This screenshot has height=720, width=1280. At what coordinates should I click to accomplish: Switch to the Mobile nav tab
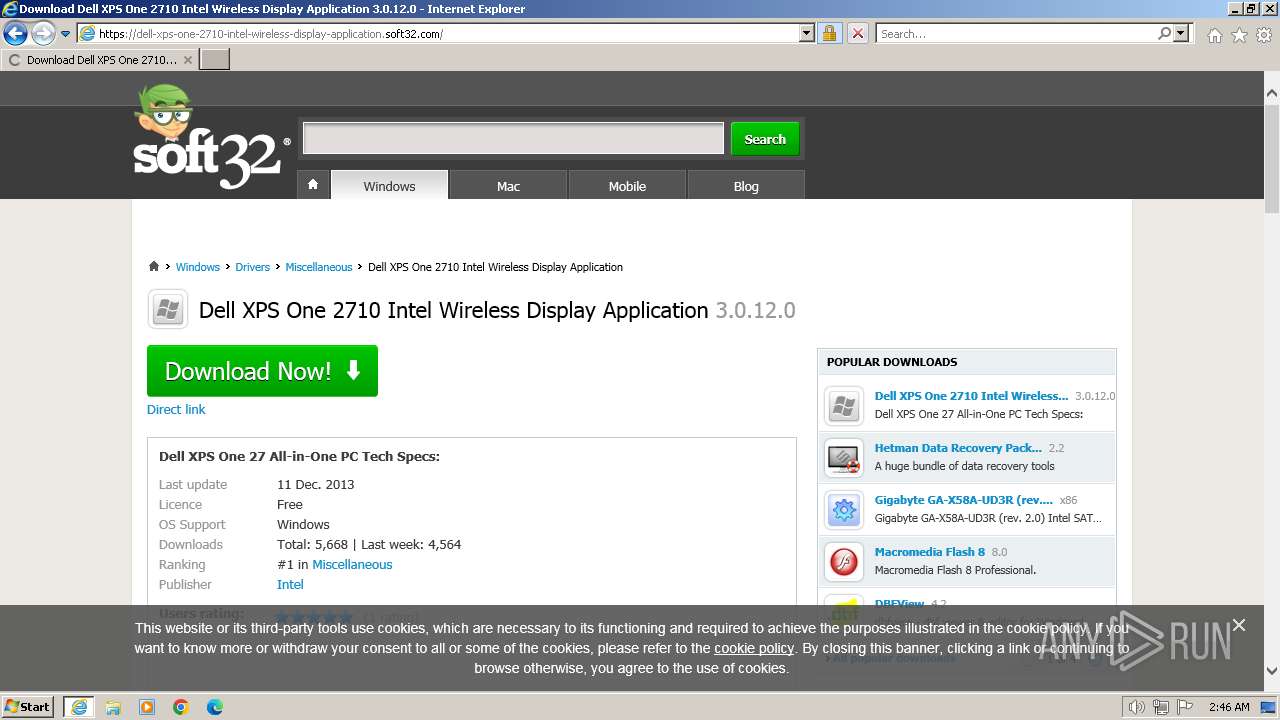(627, 186)
